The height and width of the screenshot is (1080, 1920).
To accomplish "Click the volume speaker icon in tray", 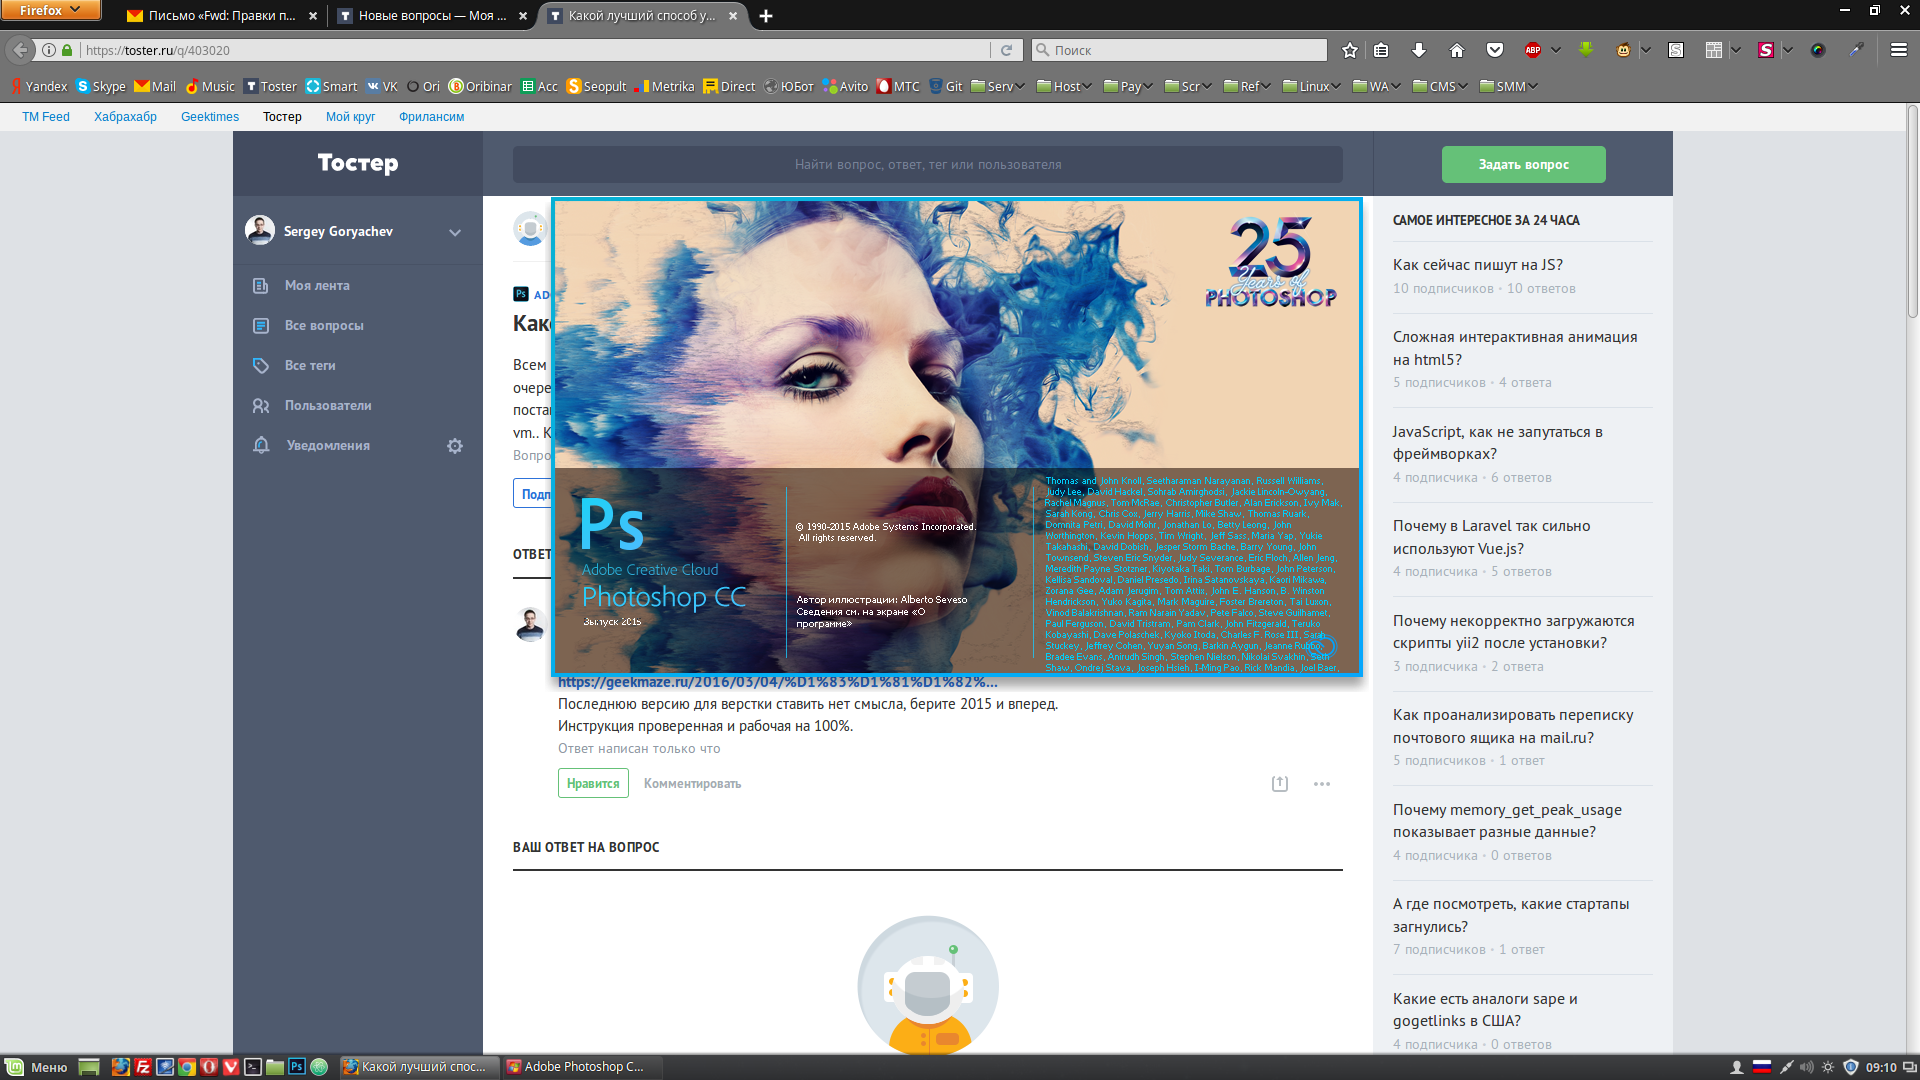I will coord(1806,1067).
